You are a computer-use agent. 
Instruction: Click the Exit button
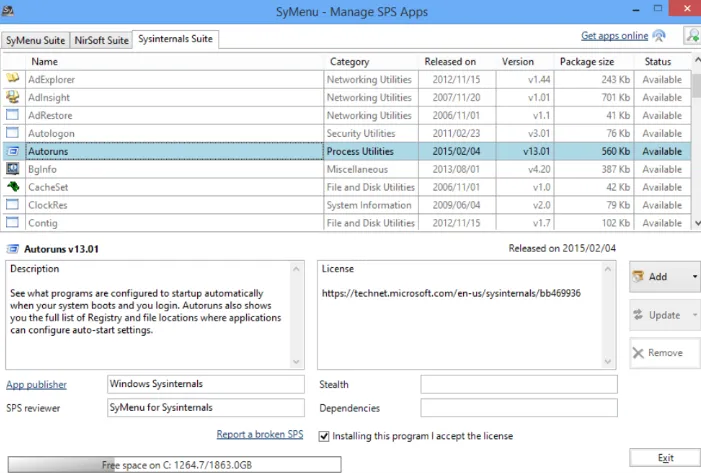[x=665, y=458]
